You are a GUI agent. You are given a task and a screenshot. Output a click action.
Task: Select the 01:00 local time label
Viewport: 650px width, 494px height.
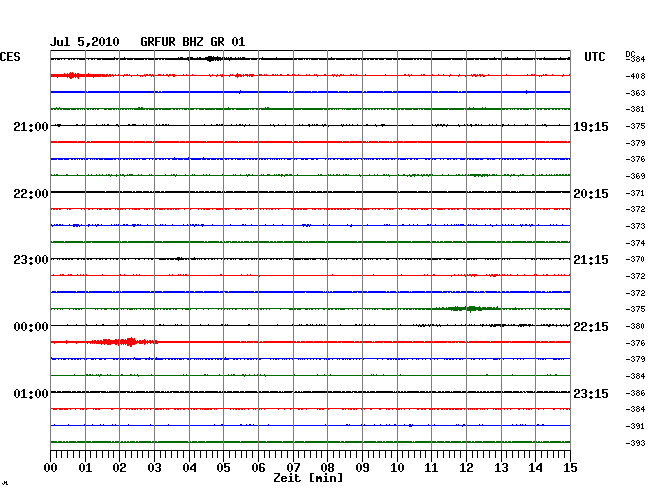coord(31,393)
